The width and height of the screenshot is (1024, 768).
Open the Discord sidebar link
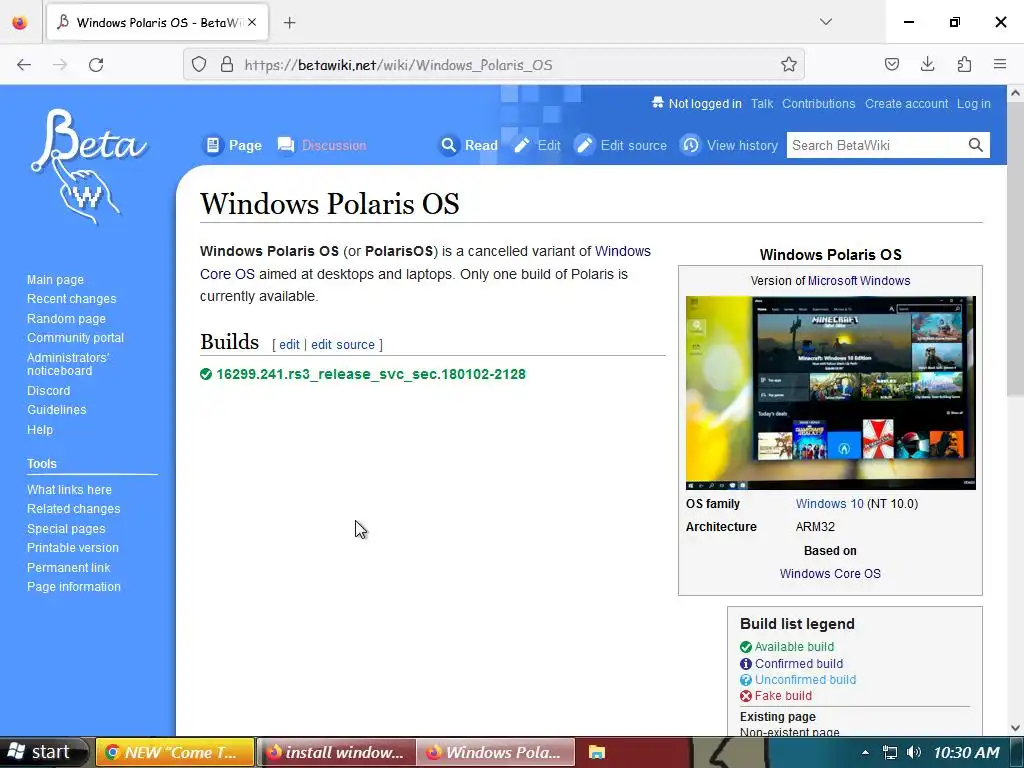48,391
